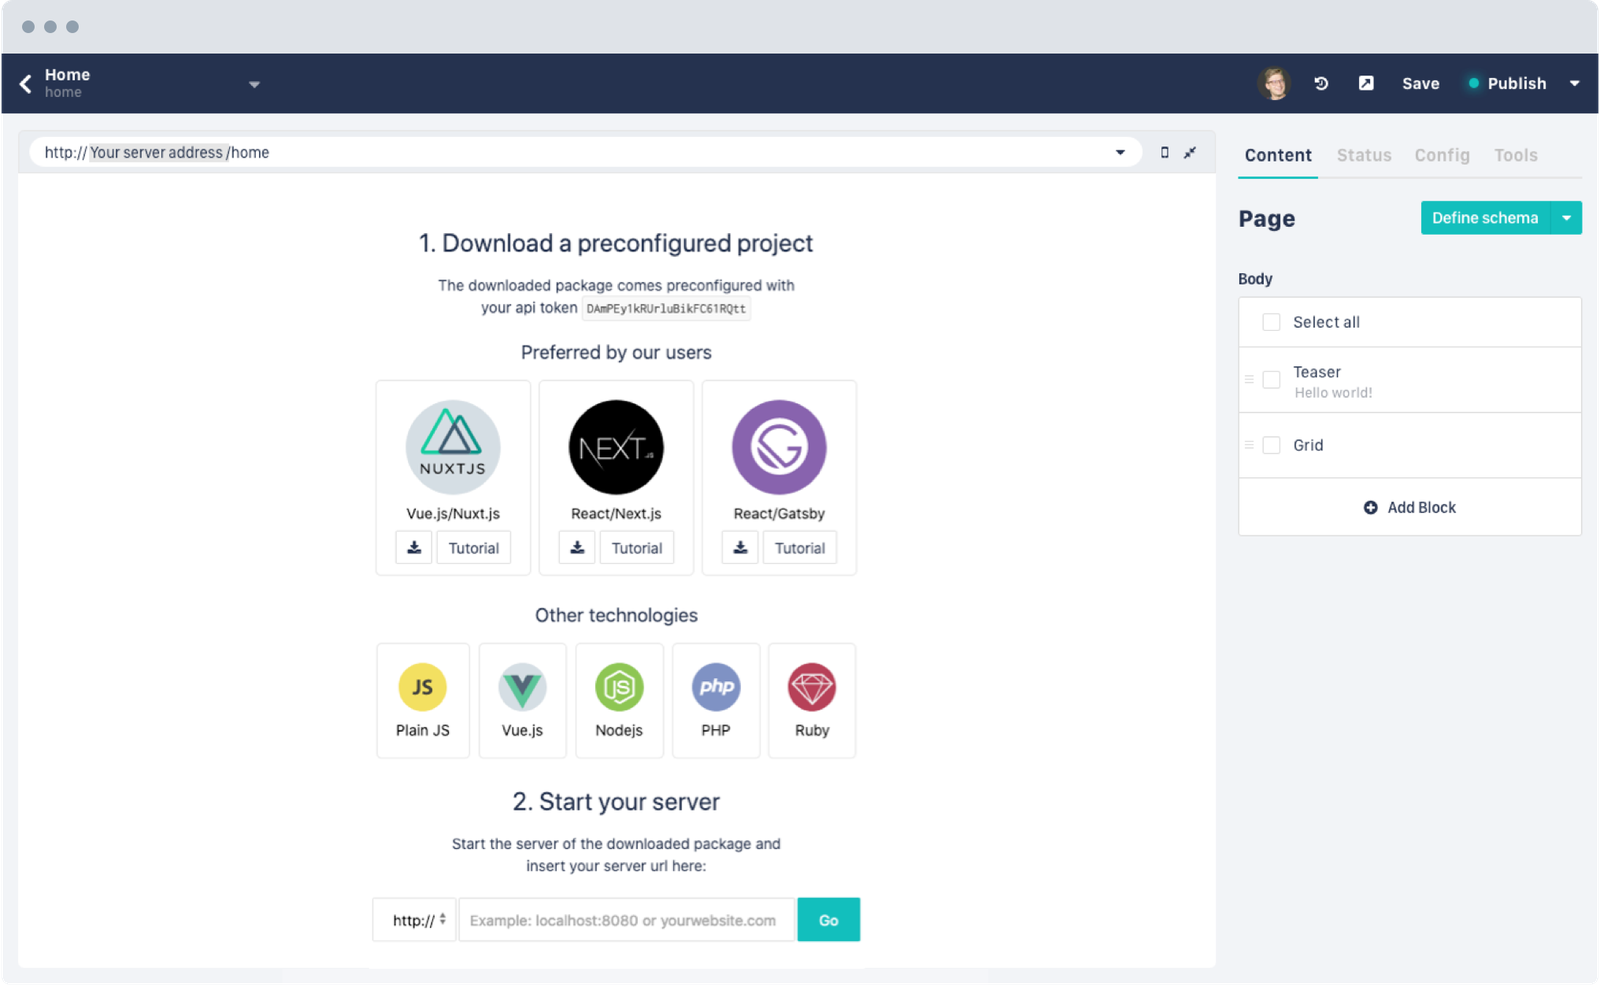1600x986 pixels.
Task: Check the Teaser block checkbox
Action: click(x=1271, y=380)
